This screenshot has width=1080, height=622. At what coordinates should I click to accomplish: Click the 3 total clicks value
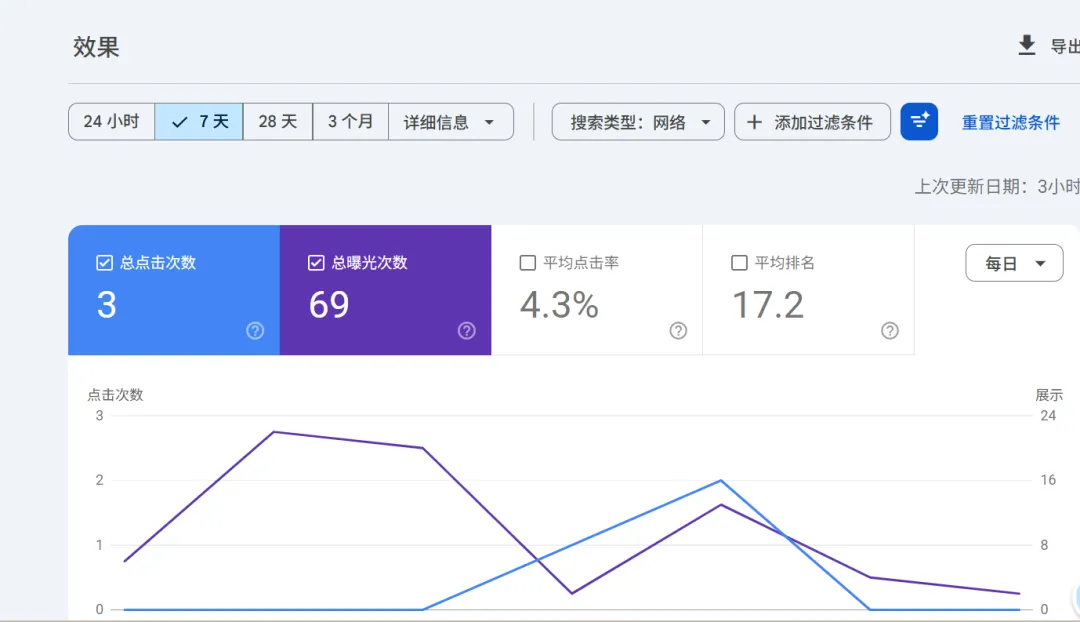pos(106,304)
